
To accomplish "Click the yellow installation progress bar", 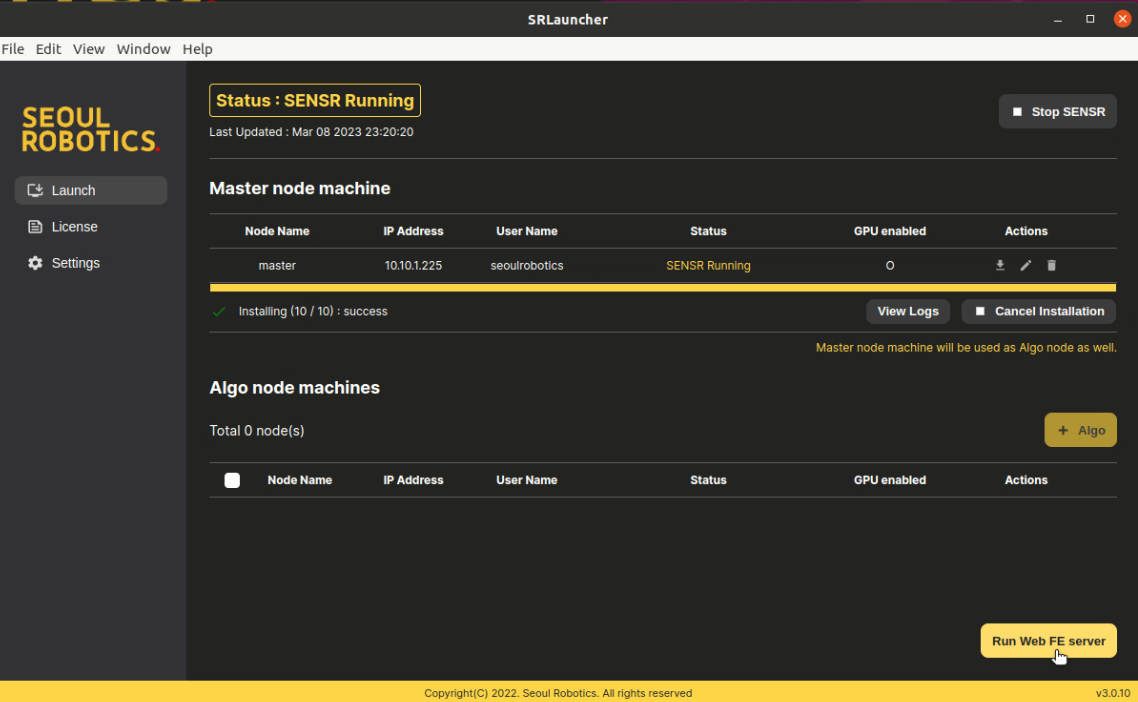I will click(x=663, y=287).
